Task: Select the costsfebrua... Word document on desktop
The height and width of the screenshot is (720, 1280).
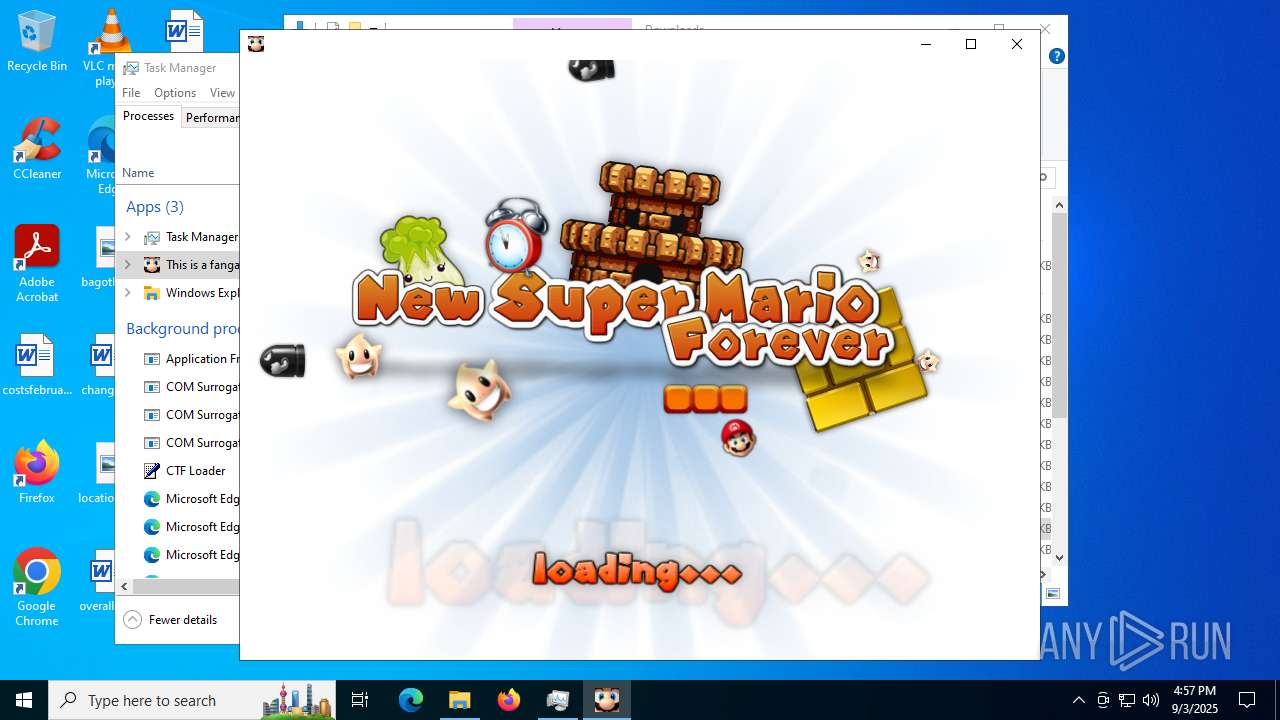Action: [36, 366]
